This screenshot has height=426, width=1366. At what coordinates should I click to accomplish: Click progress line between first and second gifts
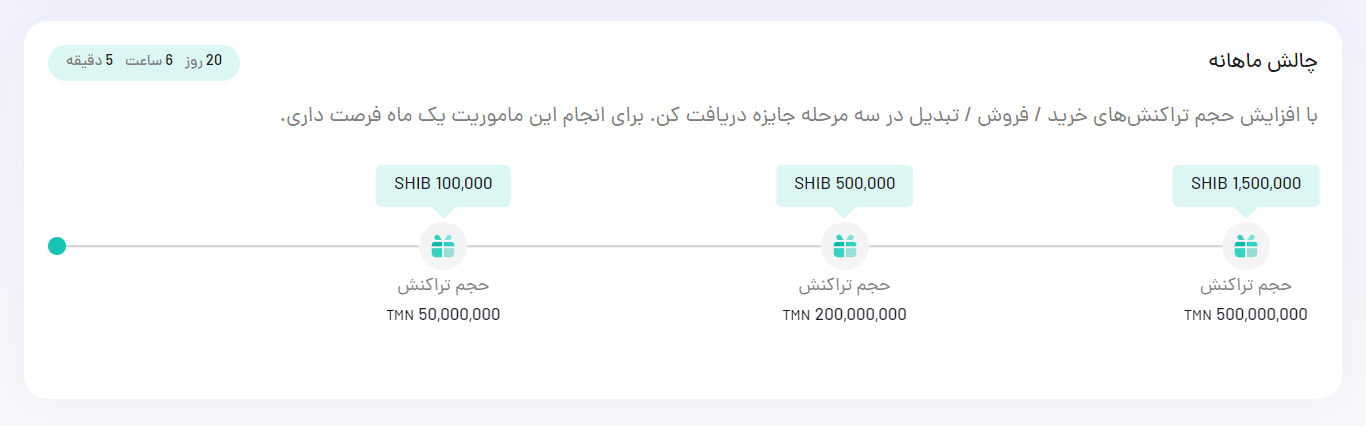(644, 246)
